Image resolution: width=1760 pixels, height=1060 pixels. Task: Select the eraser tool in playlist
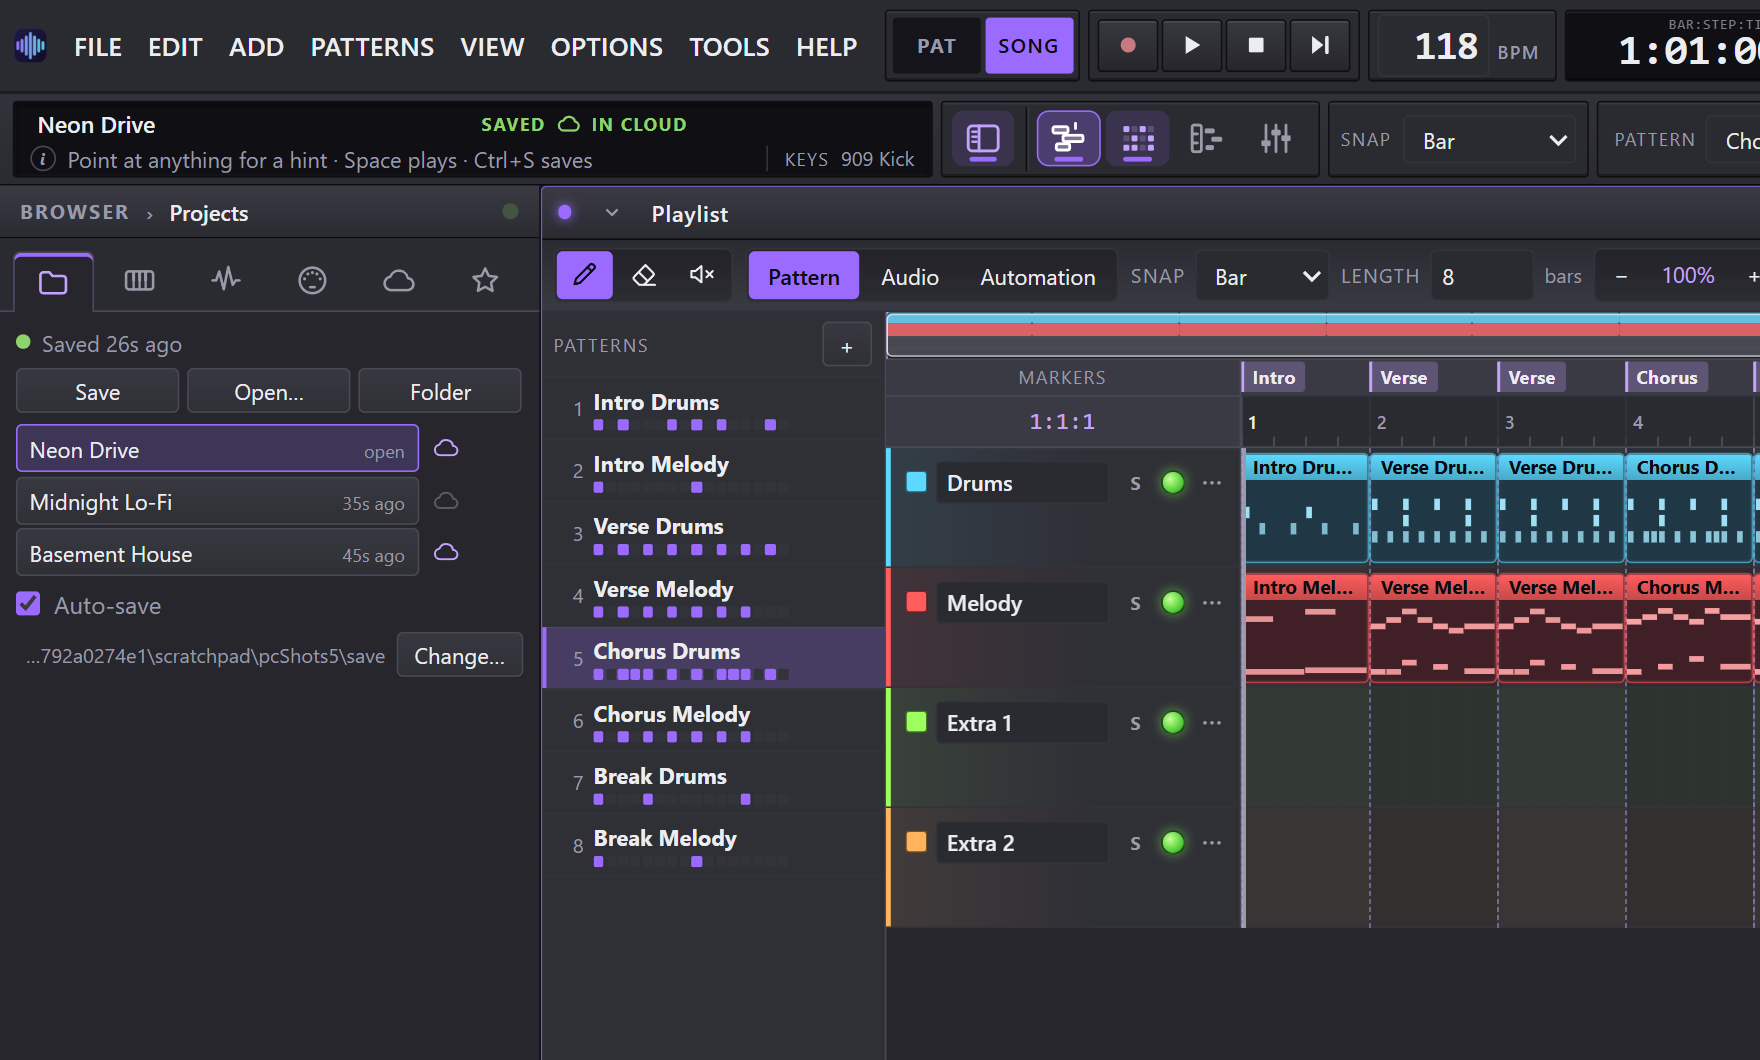(x=644, y=275)
